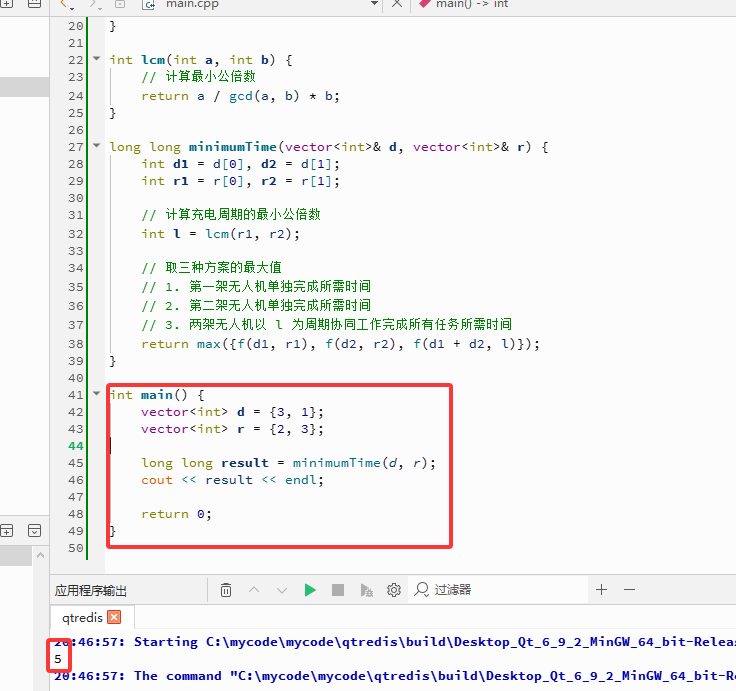Image resolution: width=736 pixels, height=691 pixels.
Task: Go back in navigation history arrow
Action: pos(67,5)
